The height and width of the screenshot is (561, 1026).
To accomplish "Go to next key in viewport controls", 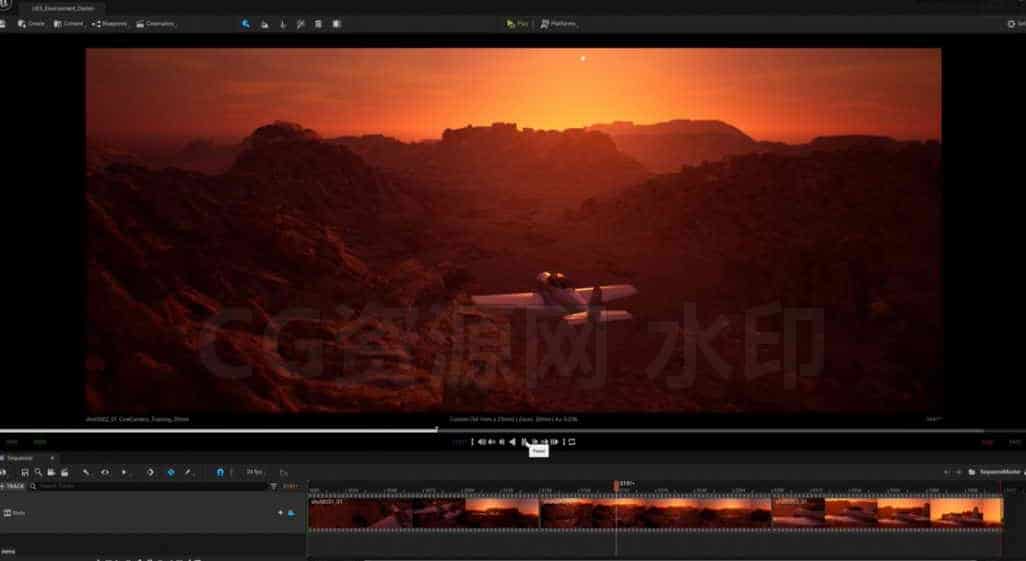I will (544, 442).
